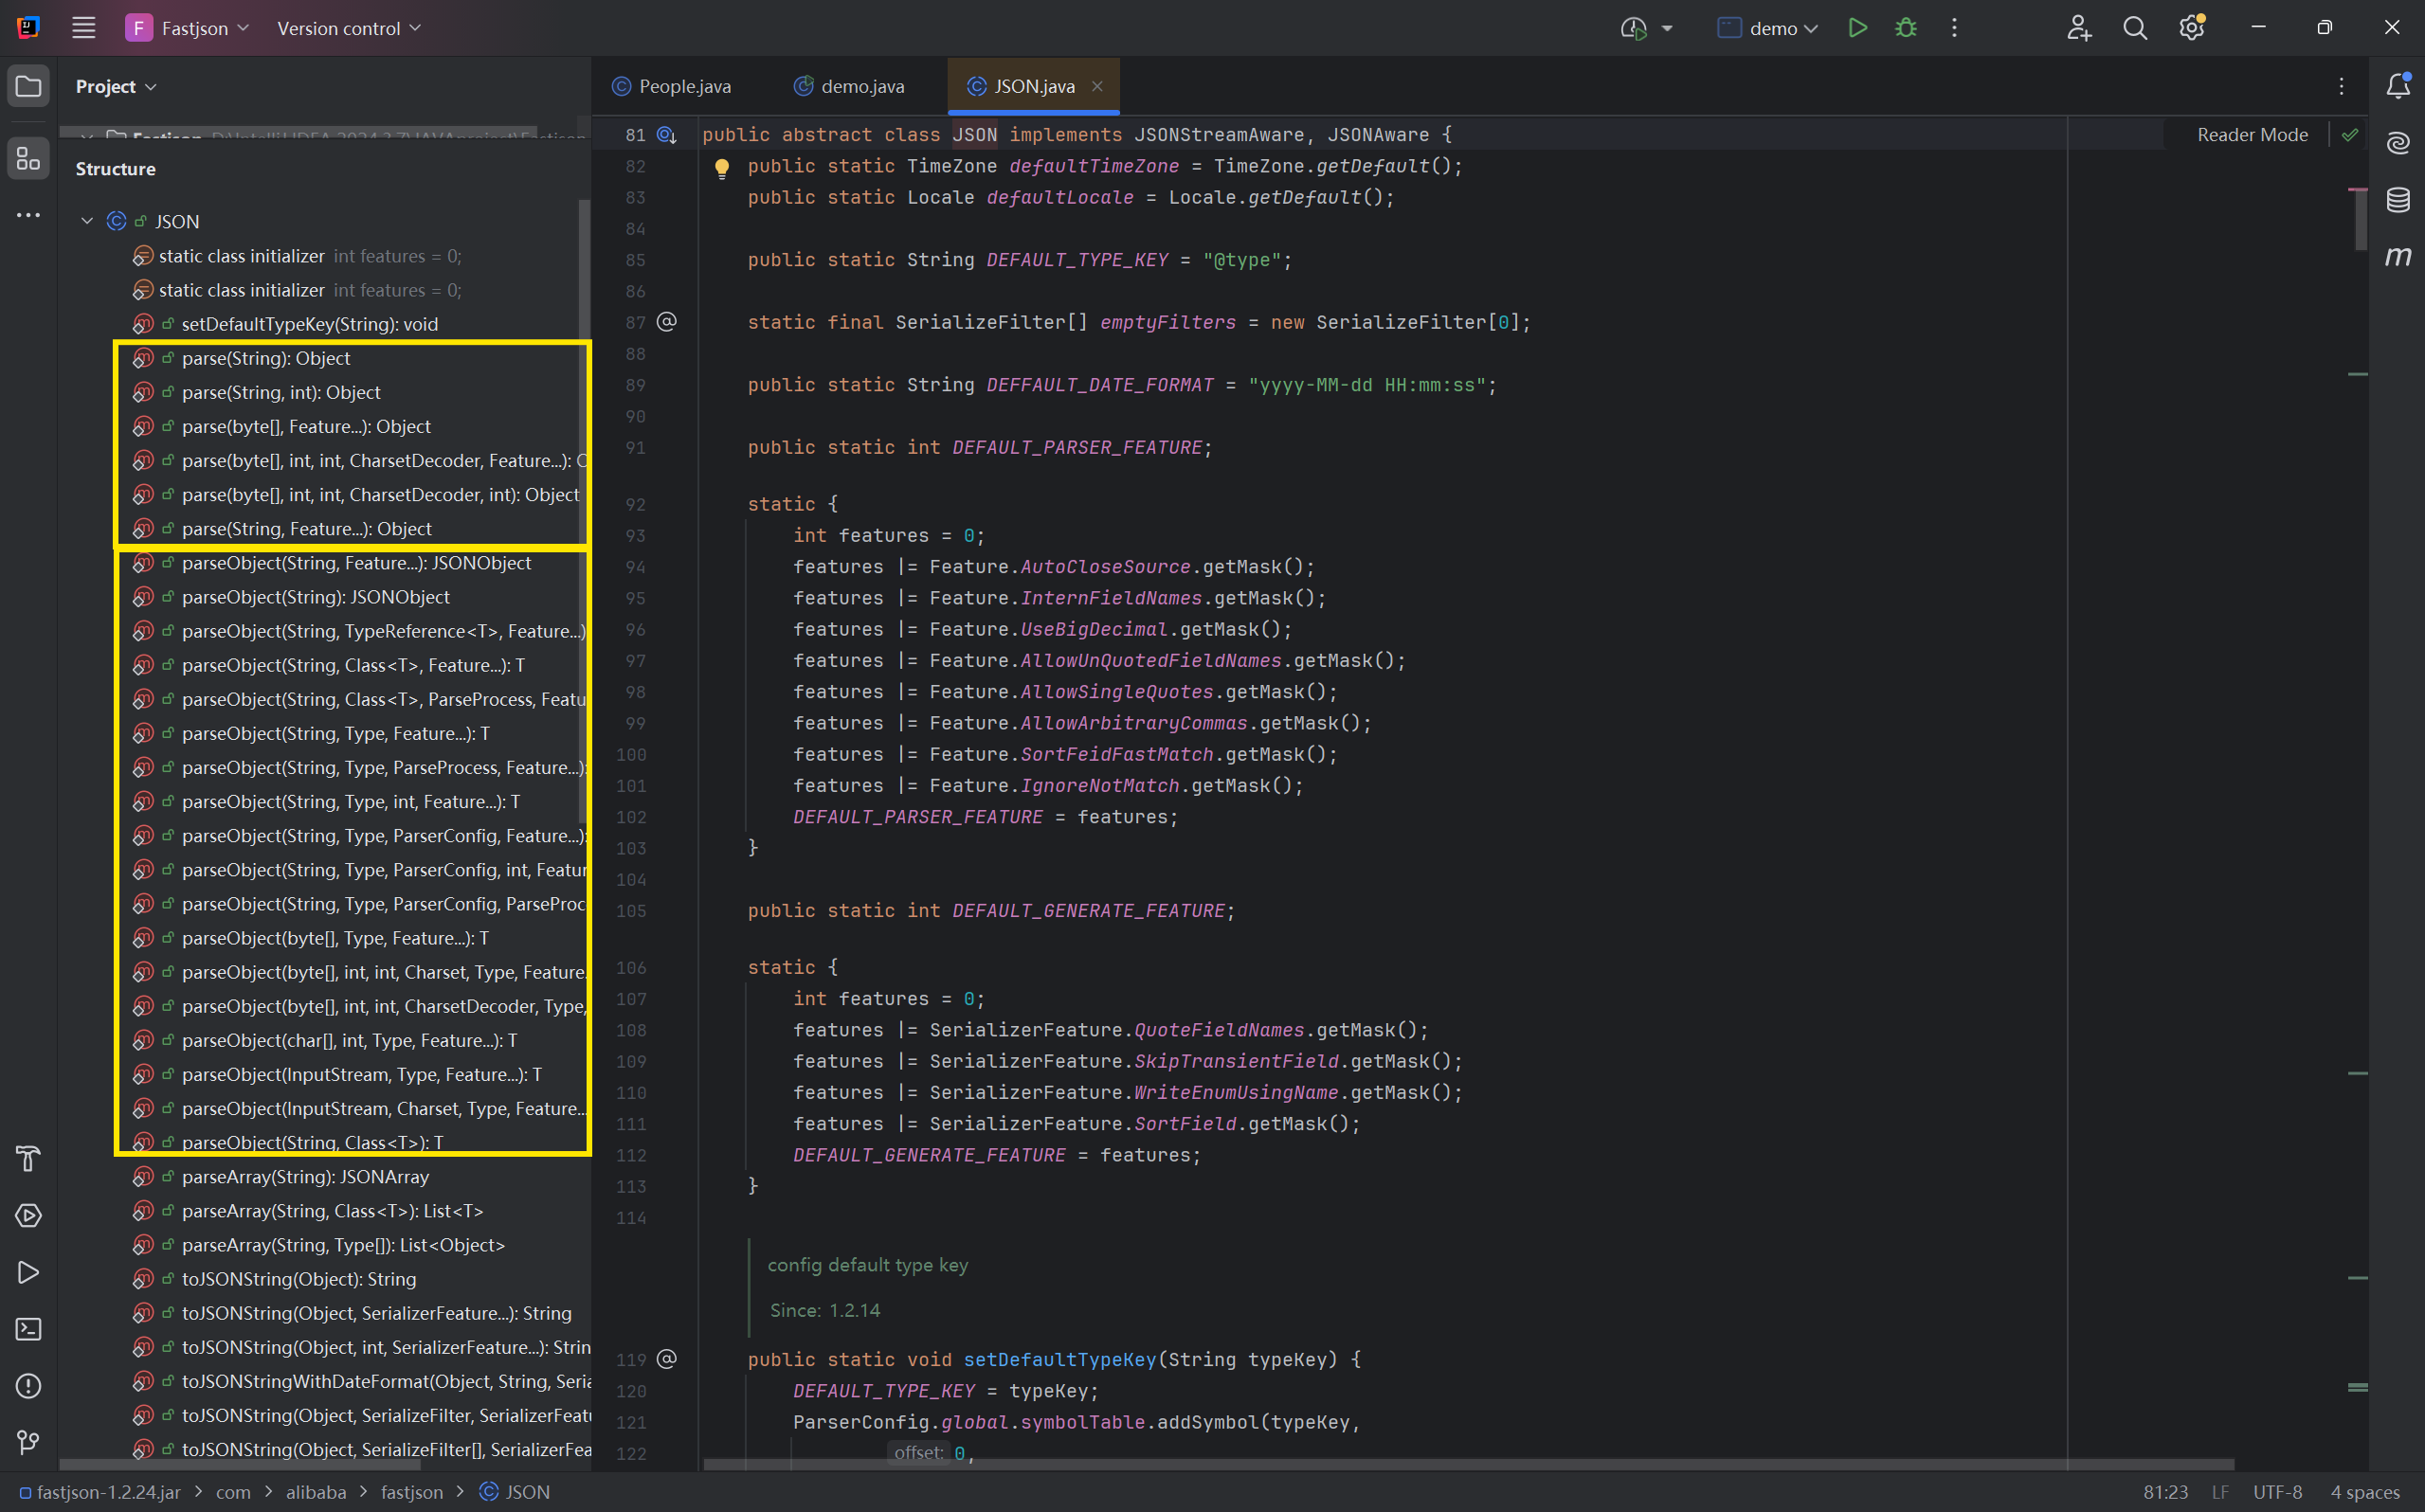Change indent setting 4 spaces
The width and height of the screenshot is (2425, 1512).
pos(2365,1492)
